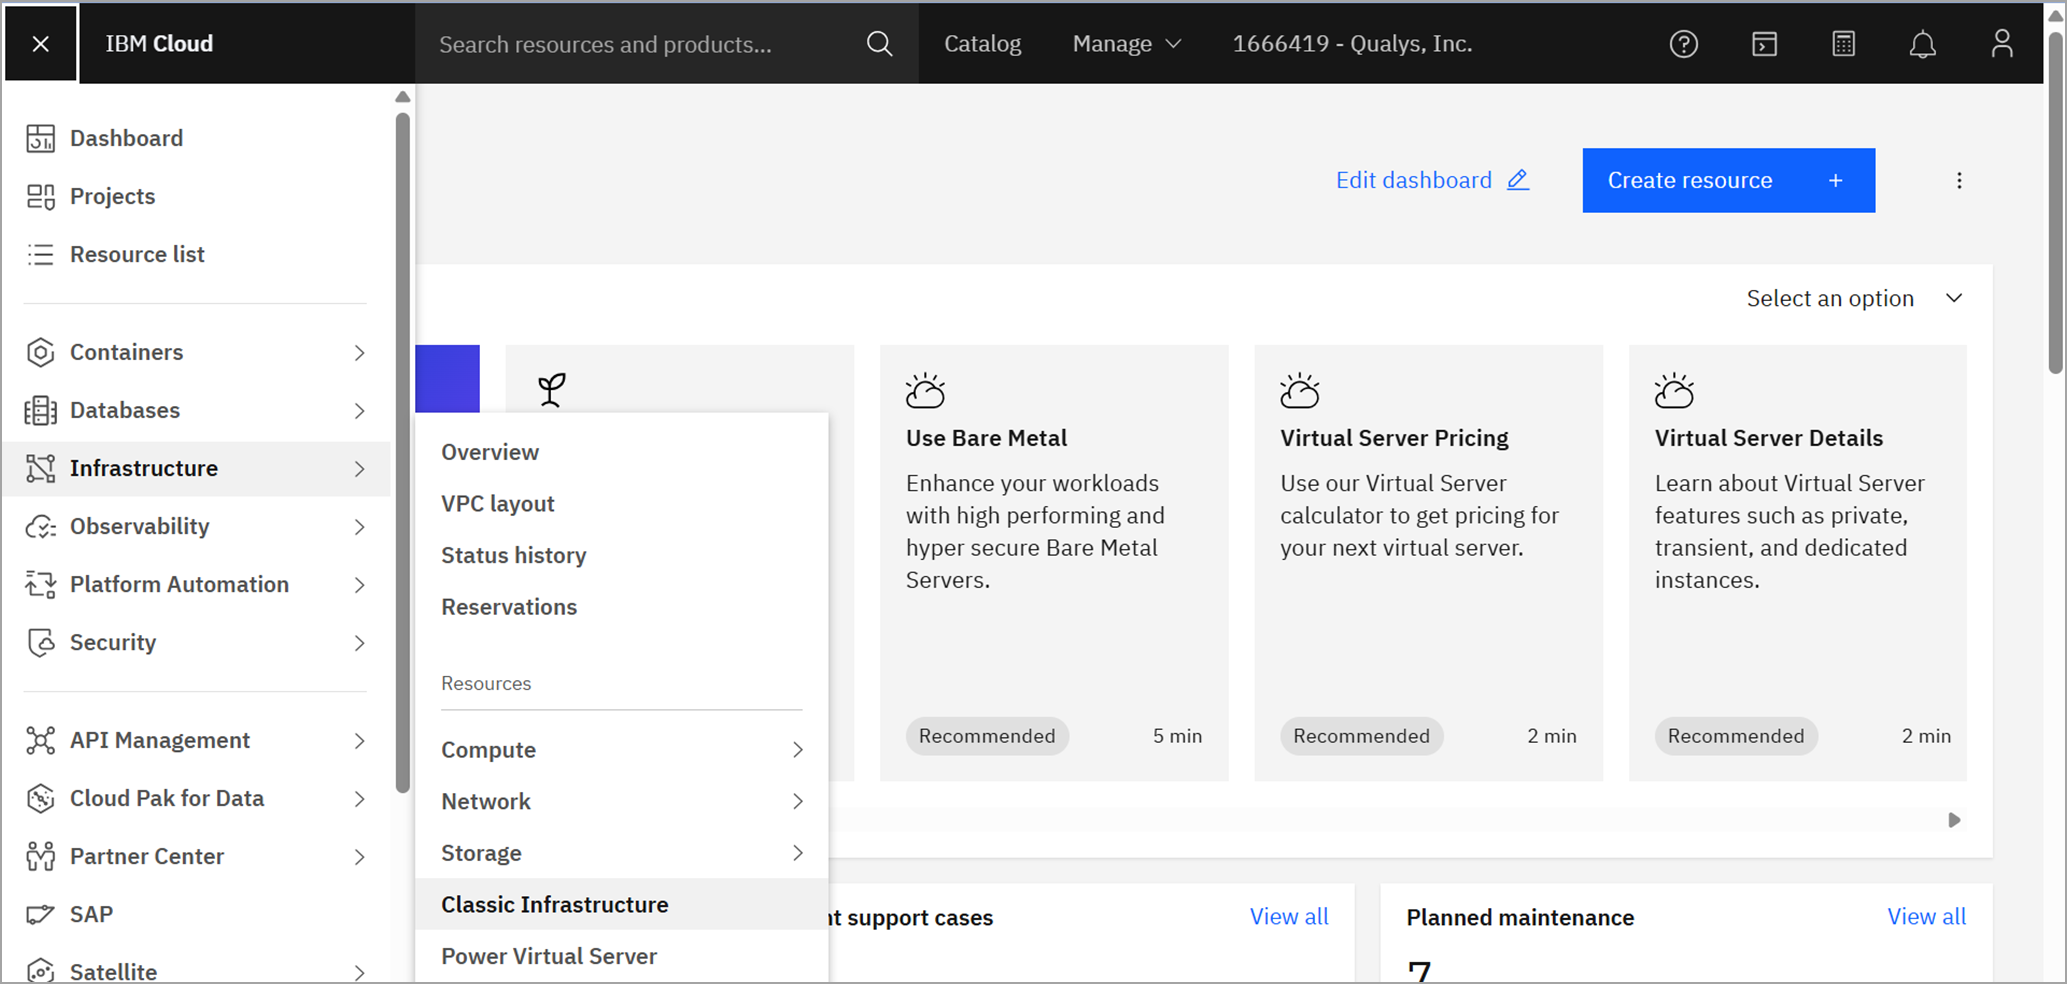Click the search magnifier icon
The height and width of the screenshot is (984, 2067).
pyautogui.click(x=879, y=44)
